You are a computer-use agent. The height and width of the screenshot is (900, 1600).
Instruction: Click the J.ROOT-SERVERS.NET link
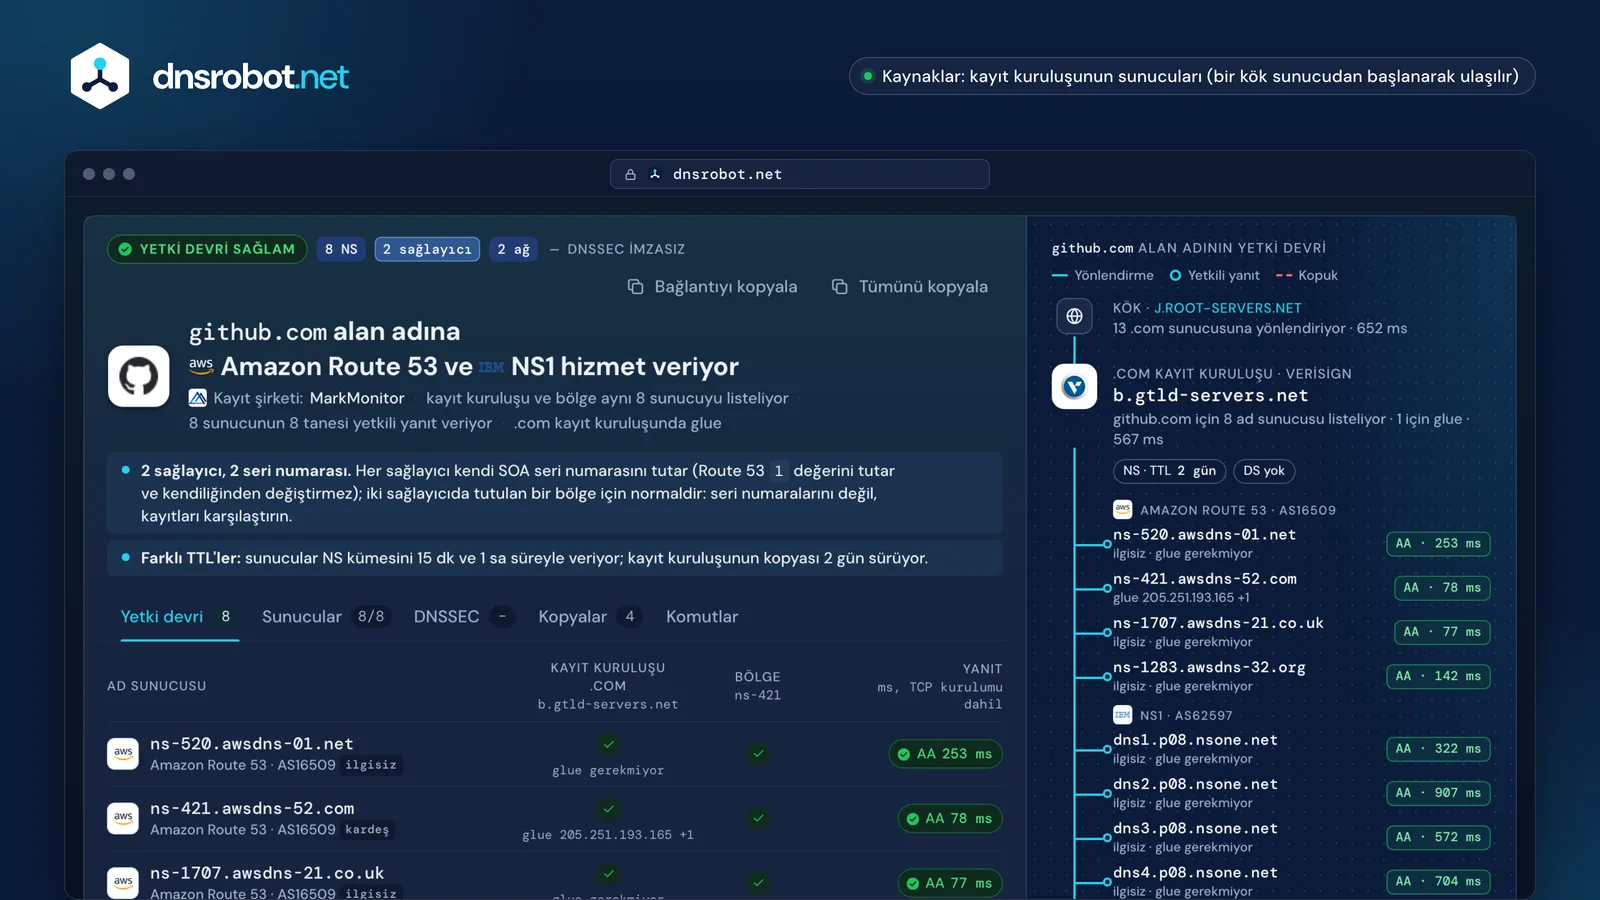click(1228, 308)
